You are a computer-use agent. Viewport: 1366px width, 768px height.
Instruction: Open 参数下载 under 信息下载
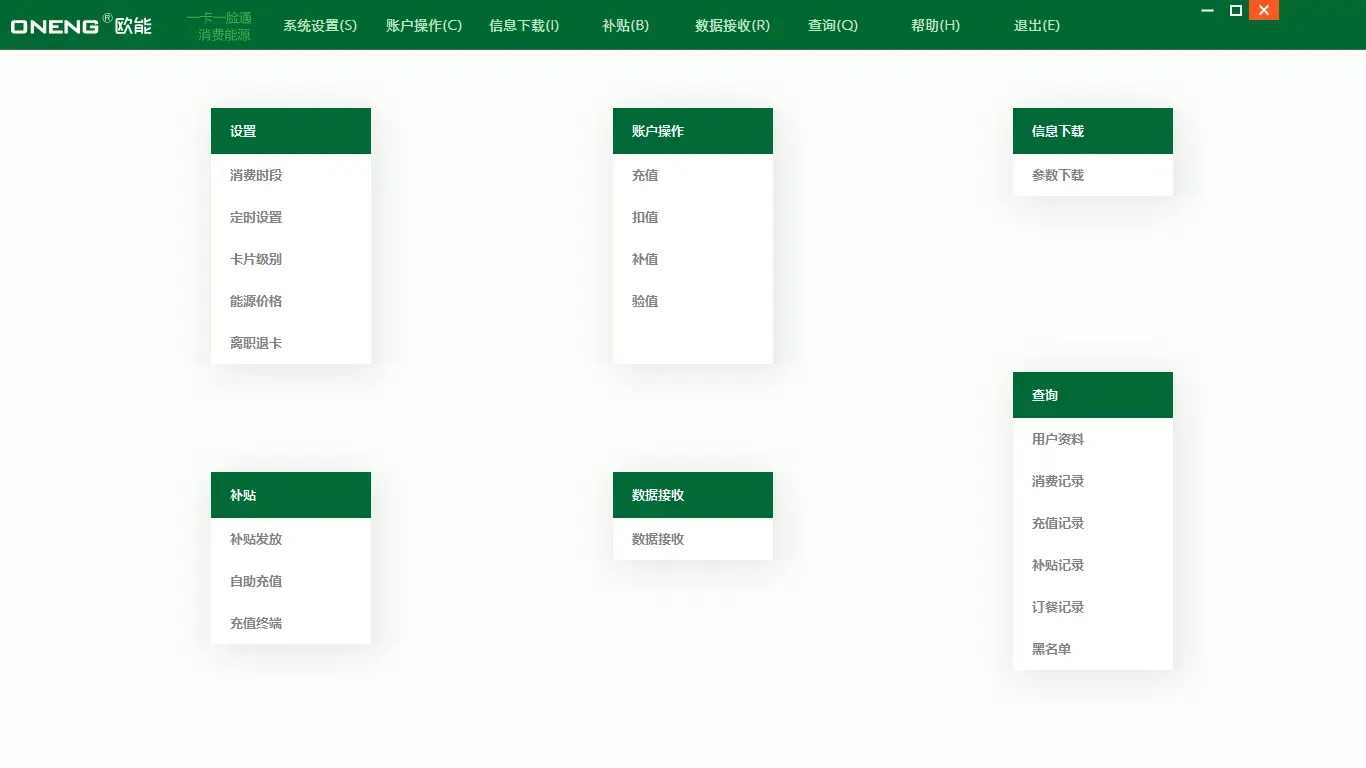click(x=1059, y=175)
